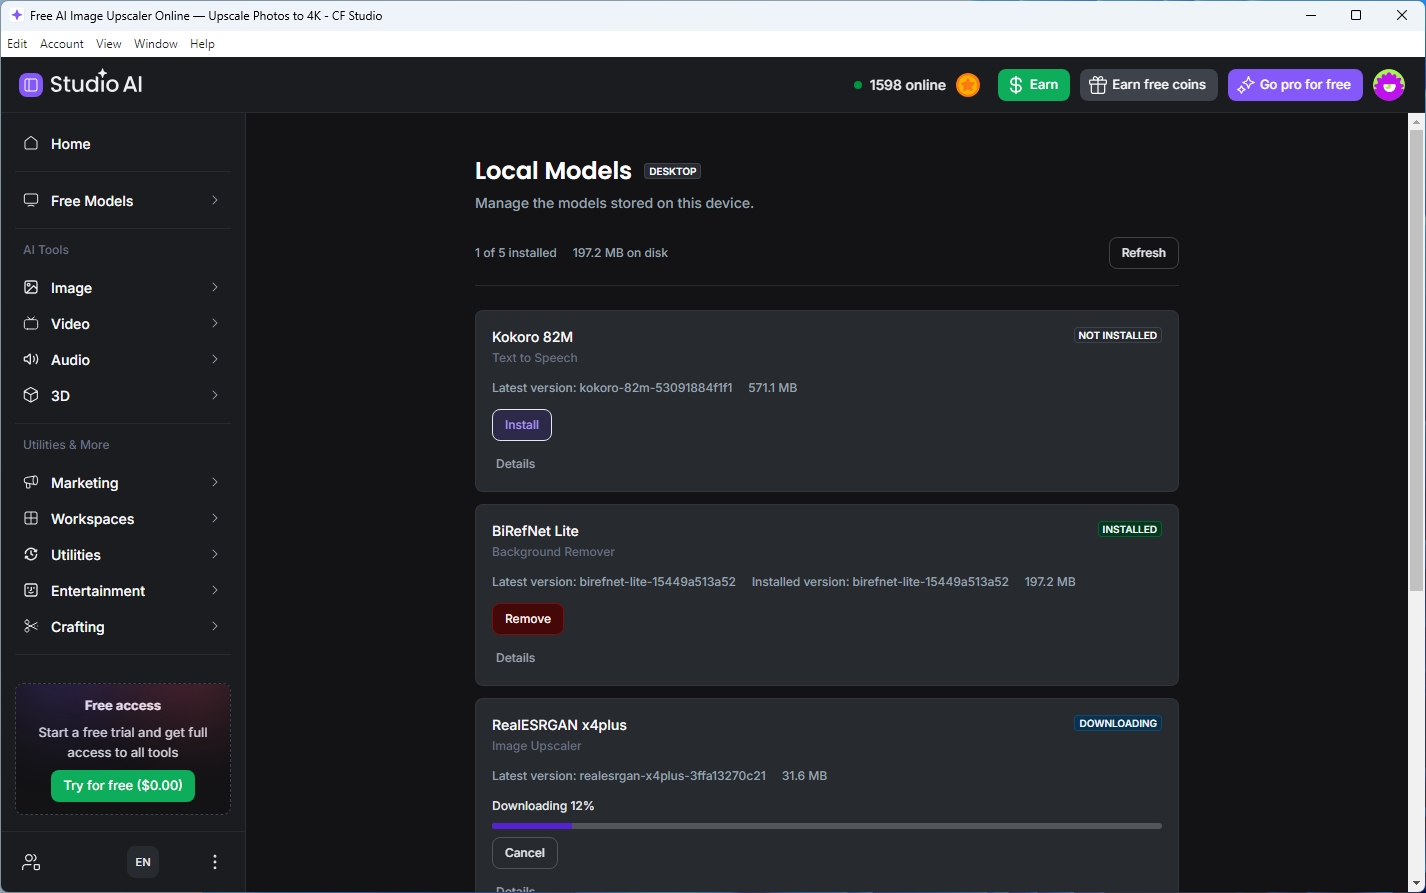Expand the Workspaces section chevron
Image resolution: width=1426 pixels, height=893 pixels.
215,519
